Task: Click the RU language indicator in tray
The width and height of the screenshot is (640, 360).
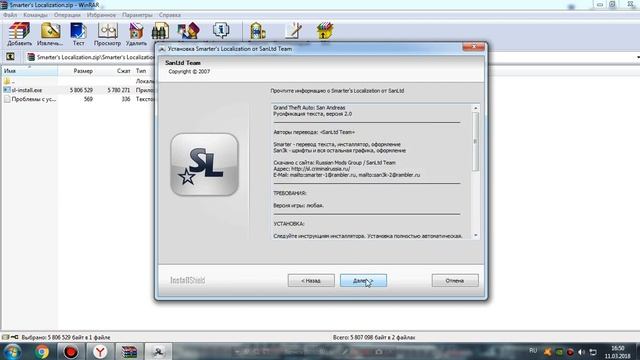Action: [x=533, y=351]
